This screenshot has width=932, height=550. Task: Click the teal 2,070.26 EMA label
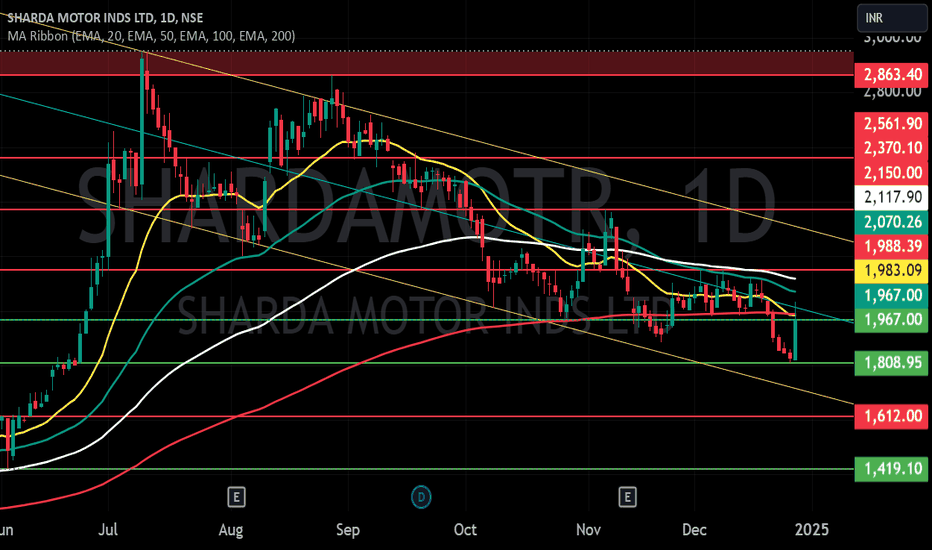(892, 222)
